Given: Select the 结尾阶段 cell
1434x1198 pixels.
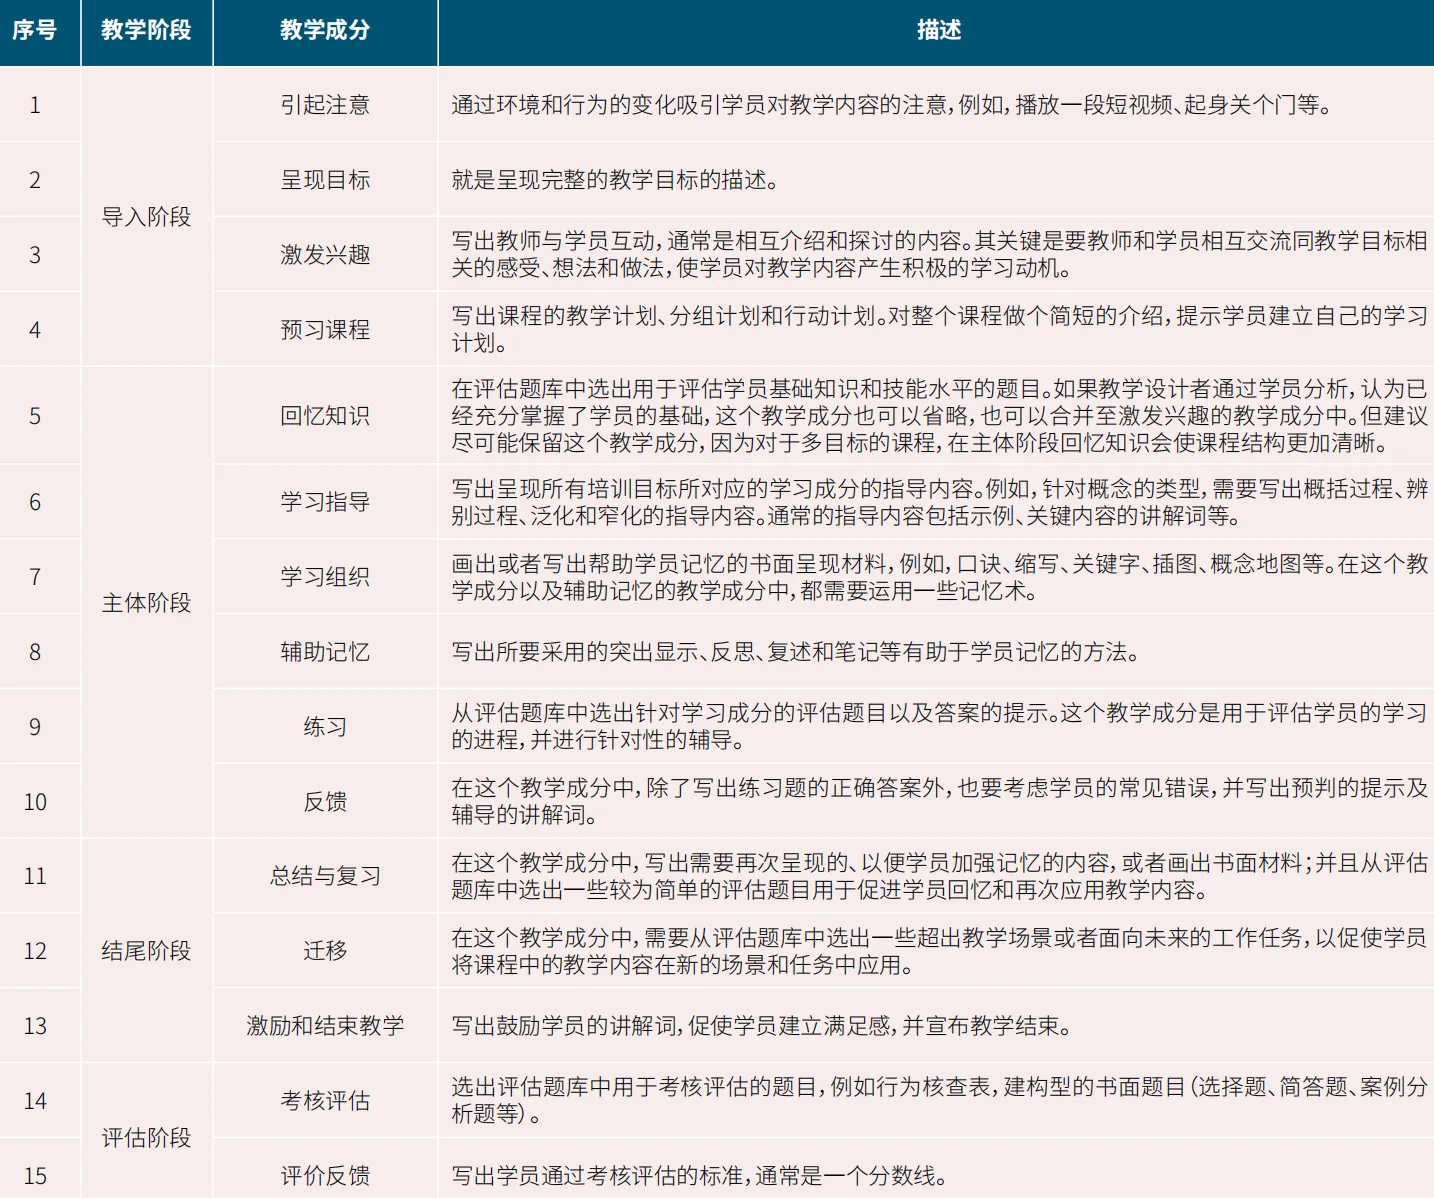Looking at the screenshot, I should coord(146,951).
